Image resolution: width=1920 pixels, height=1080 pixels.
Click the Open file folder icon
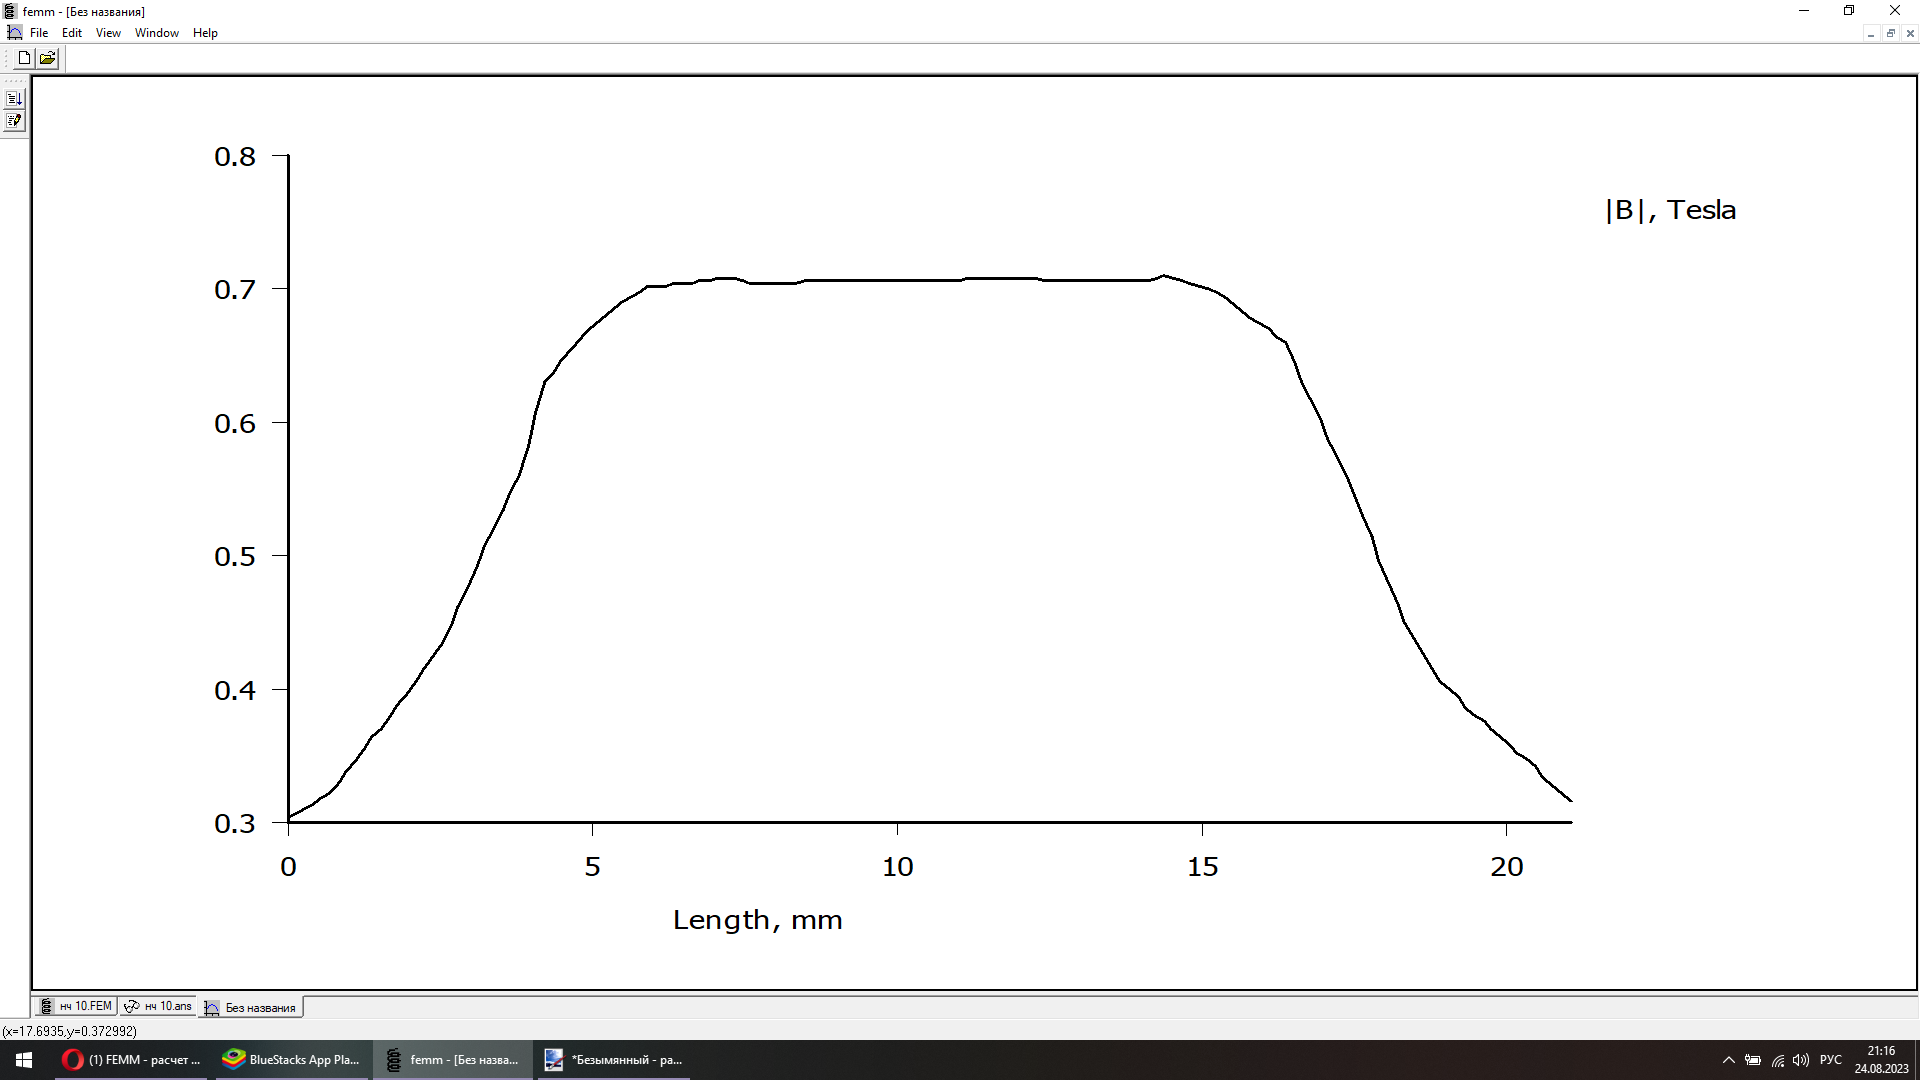tap(47, 58)
